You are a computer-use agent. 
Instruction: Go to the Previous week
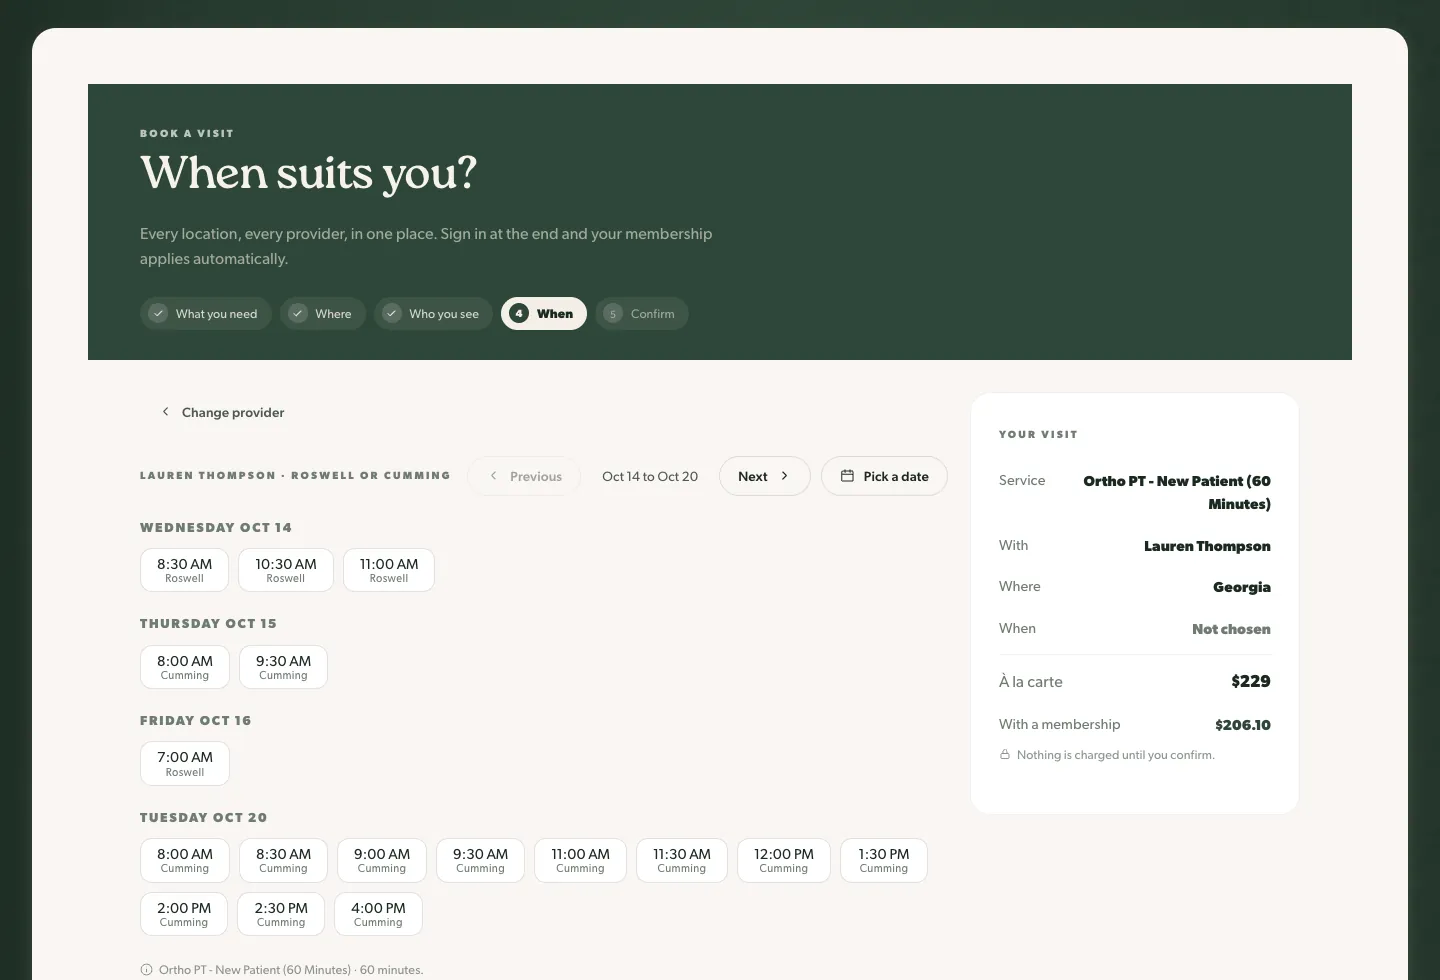point(524,476)
